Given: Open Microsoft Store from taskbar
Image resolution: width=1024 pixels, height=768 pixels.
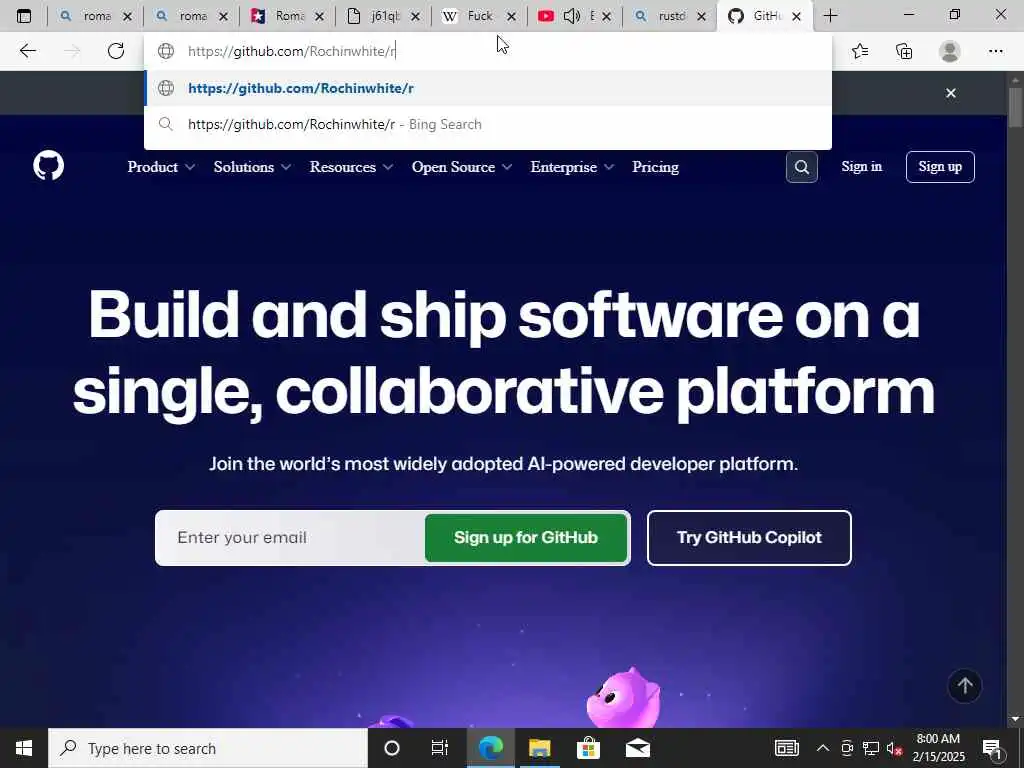Looking at the screenshot, I should click(x=588, y=748).
